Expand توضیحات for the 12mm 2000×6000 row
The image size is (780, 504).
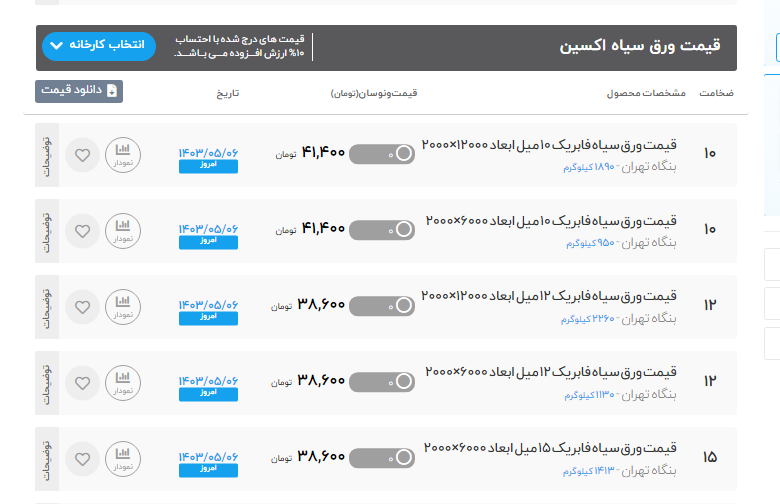(x=46, y=382)
